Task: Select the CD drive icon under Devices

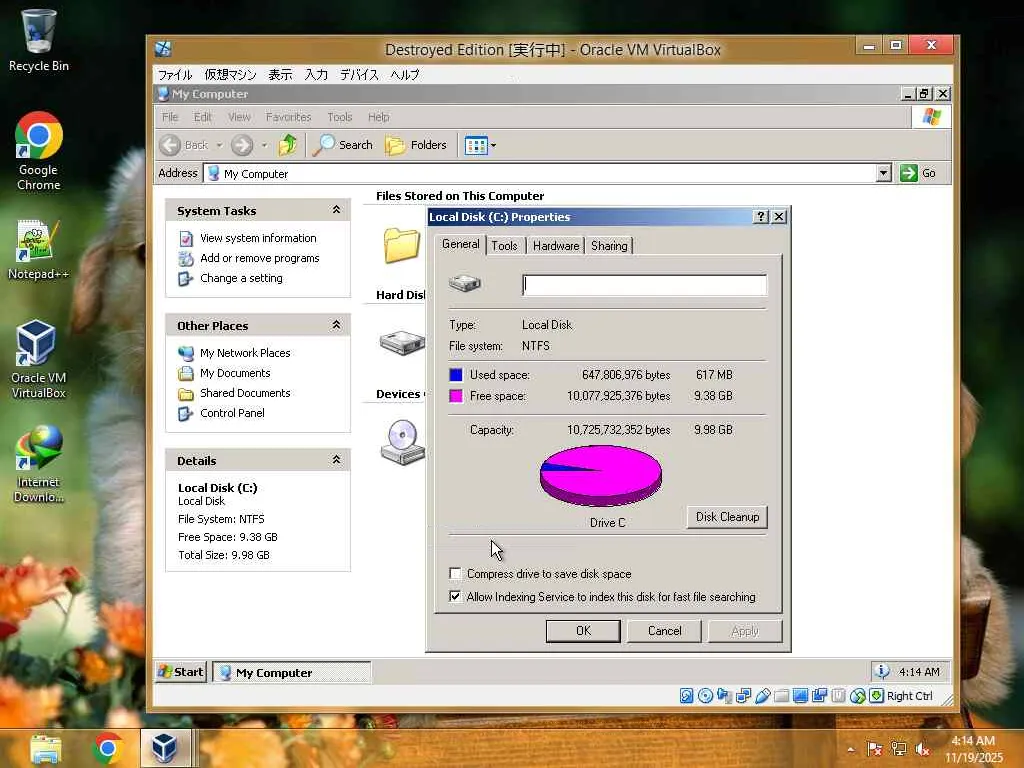Action: coord(402,442)
